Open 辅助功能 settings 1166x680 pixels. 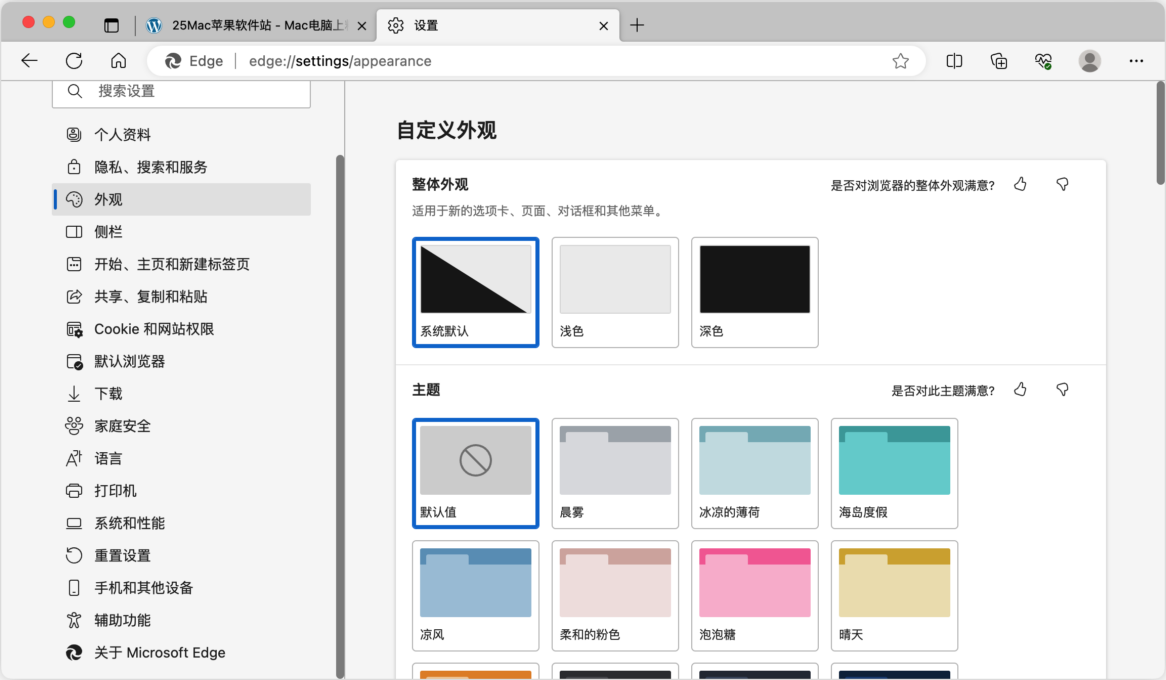point(181,620)
